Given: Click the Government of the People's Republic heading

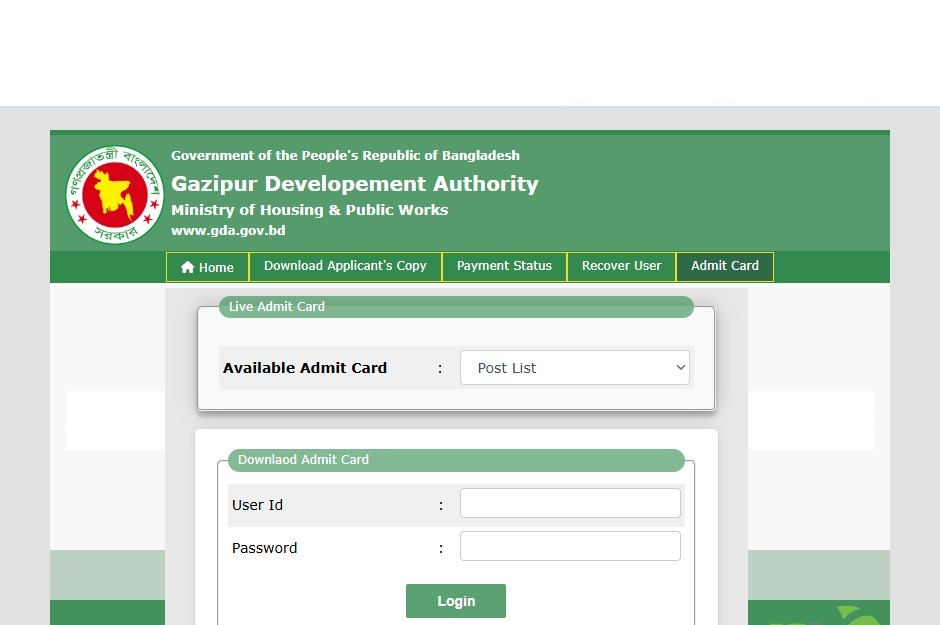Looking at the screenshot, I should point(345,156).
